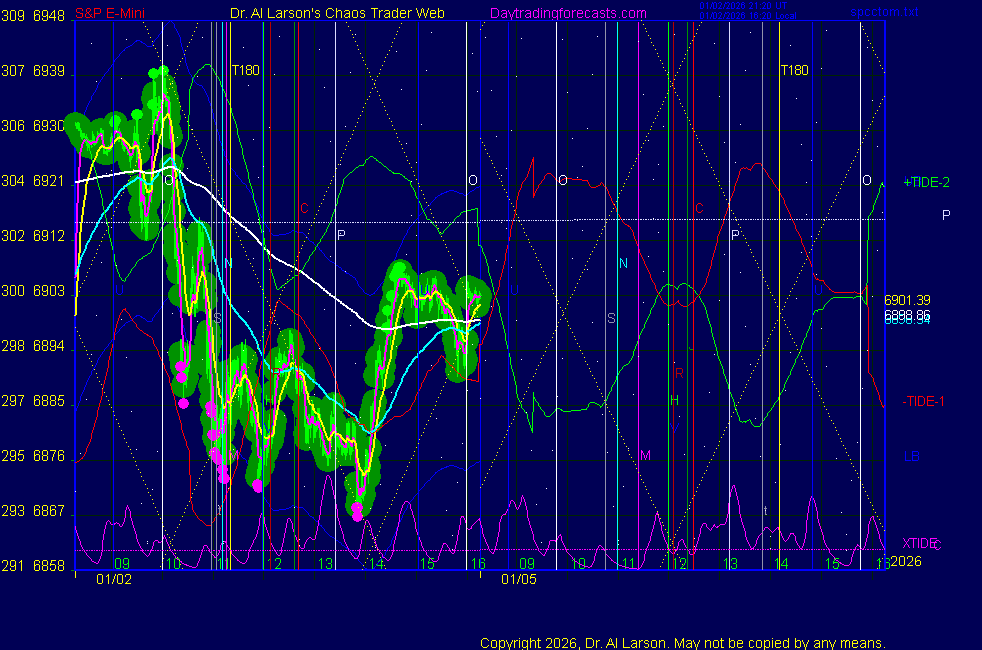Click the 6901.39 current price readout

click(907, 300)
